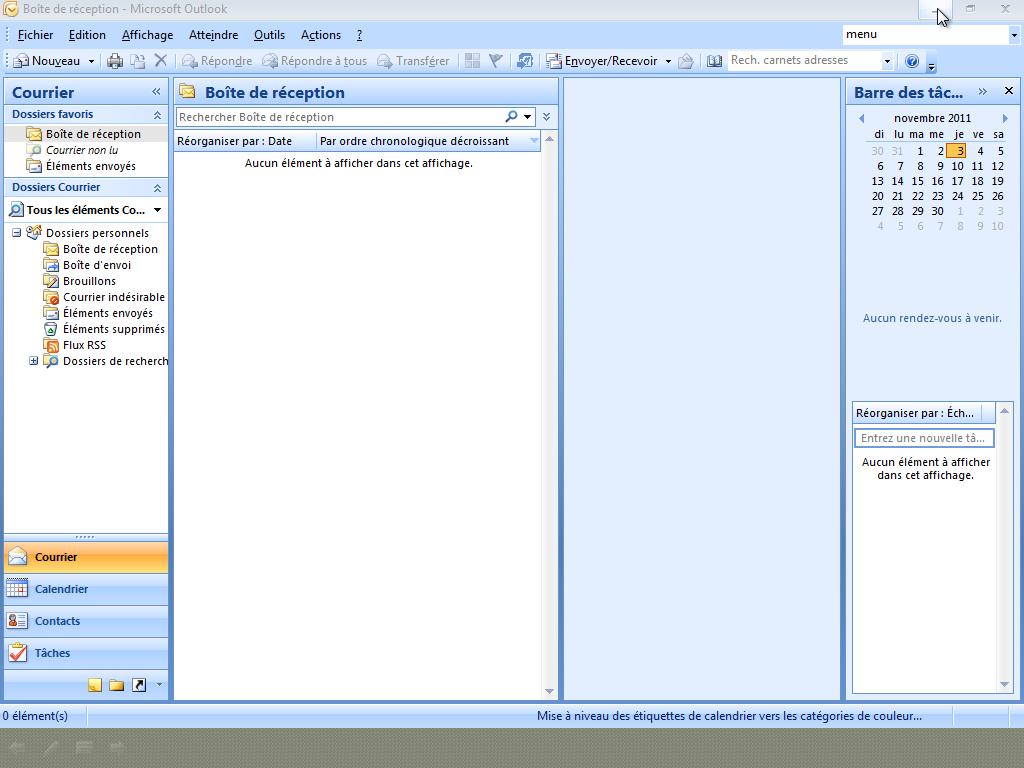Image resolution: width=1024 pixels, height=768 pixels.
Task: Open the address book search dropdown arrow
Action: [887, 61]
